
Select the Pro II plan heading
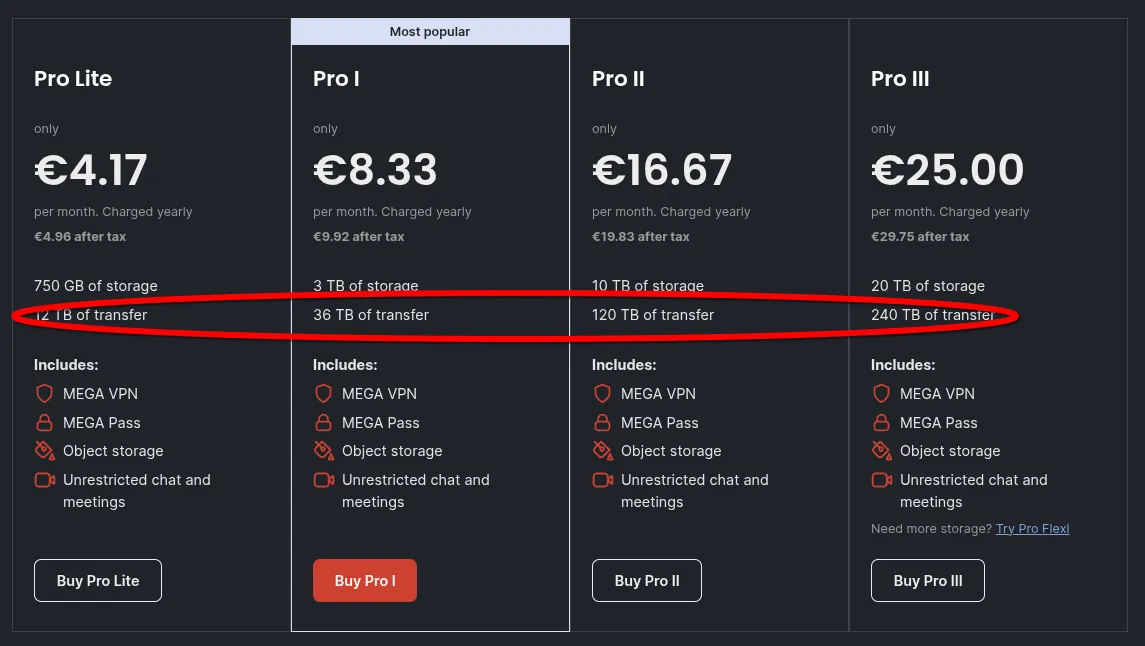(x=618, y=78)
